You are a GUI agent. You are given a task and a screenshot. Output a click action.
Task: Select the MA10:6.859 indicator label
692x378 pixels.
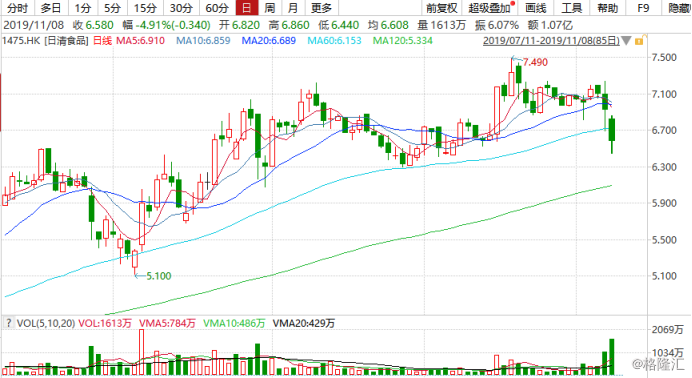(203, 41)
